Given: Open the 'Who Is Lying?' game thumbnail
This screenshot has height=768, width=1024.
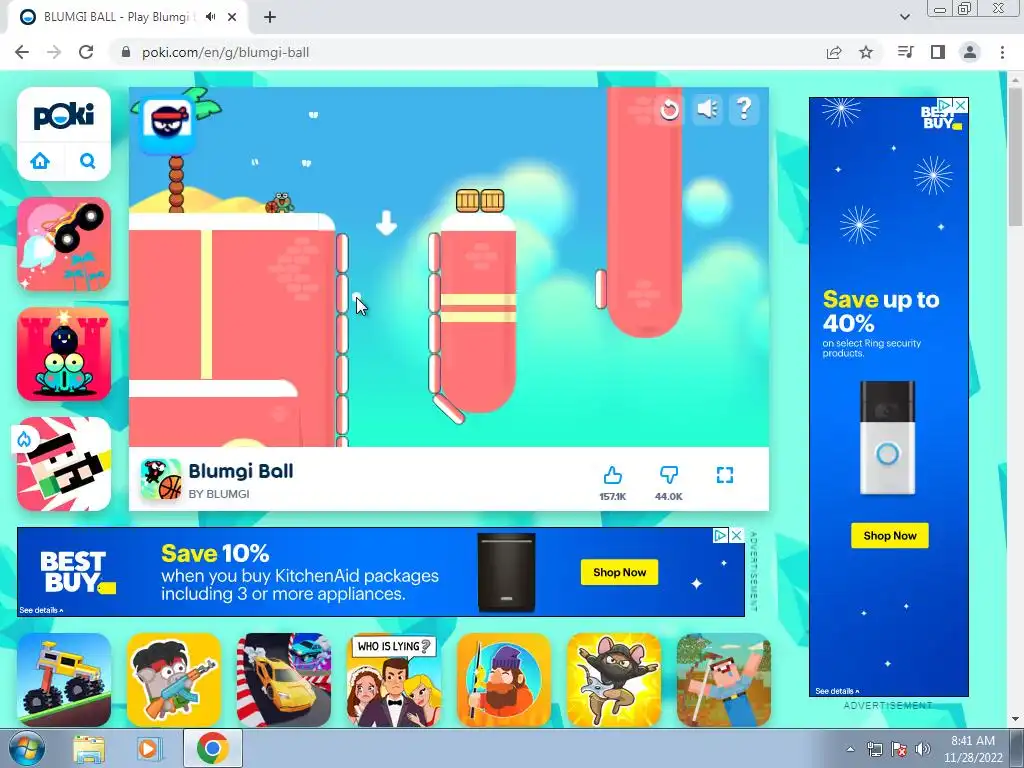Looking at the screenshot, I should [394, 679].
